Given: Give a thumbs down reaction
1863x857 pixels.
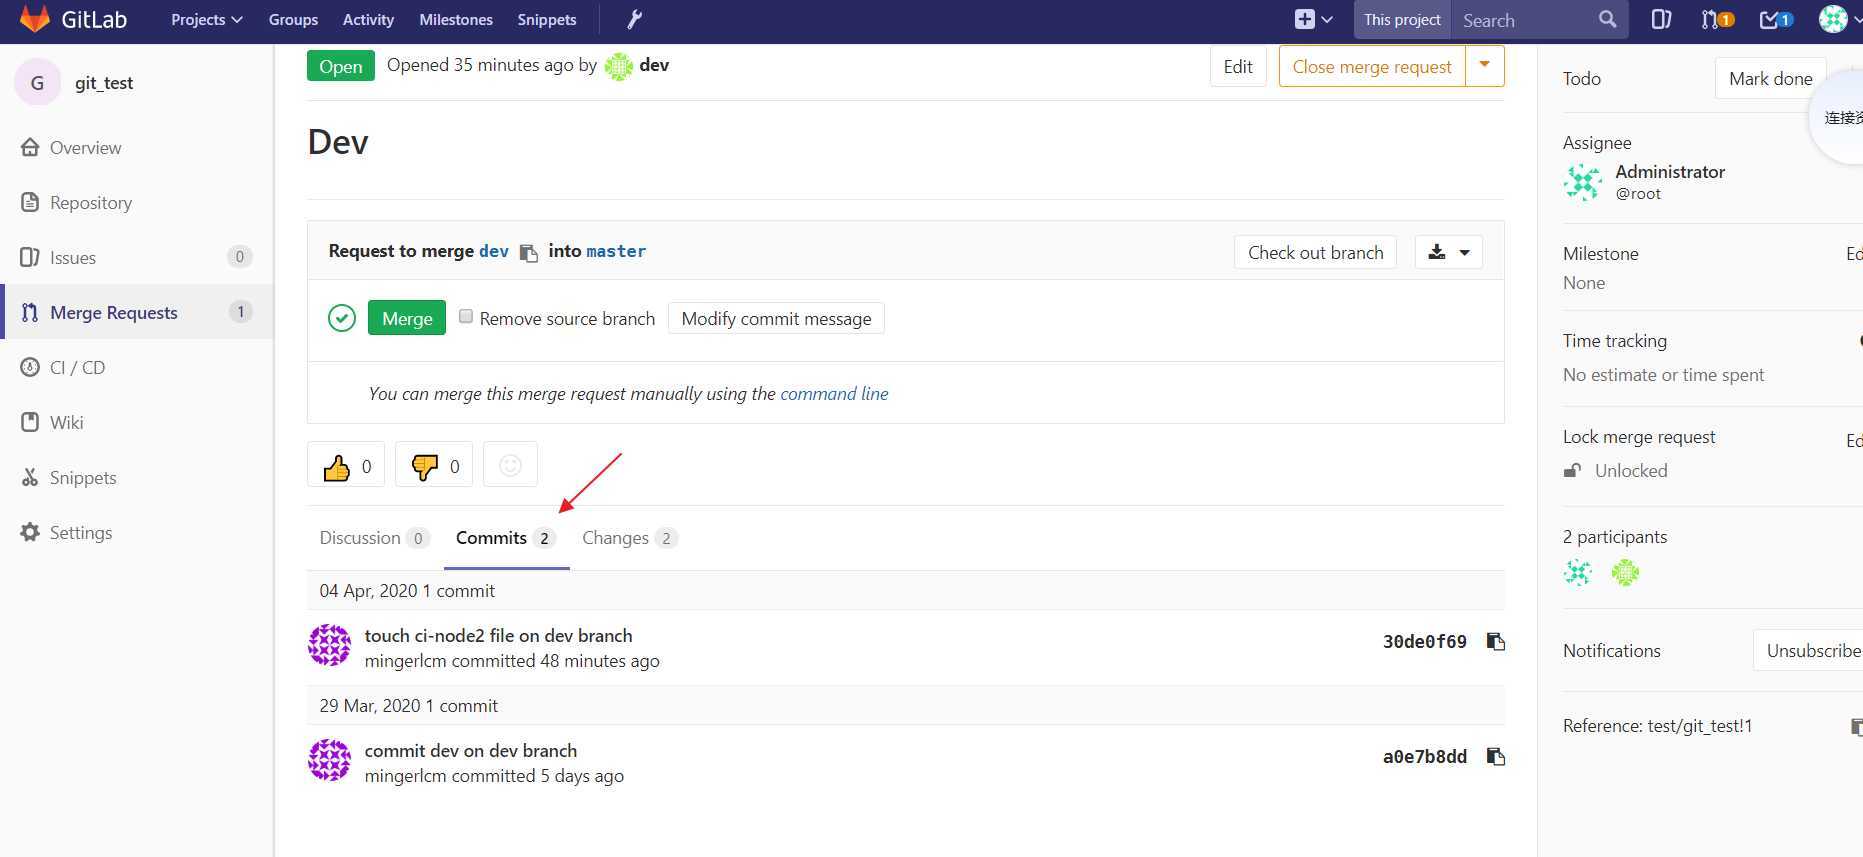Looking at the screenshot, I should 434,466.
